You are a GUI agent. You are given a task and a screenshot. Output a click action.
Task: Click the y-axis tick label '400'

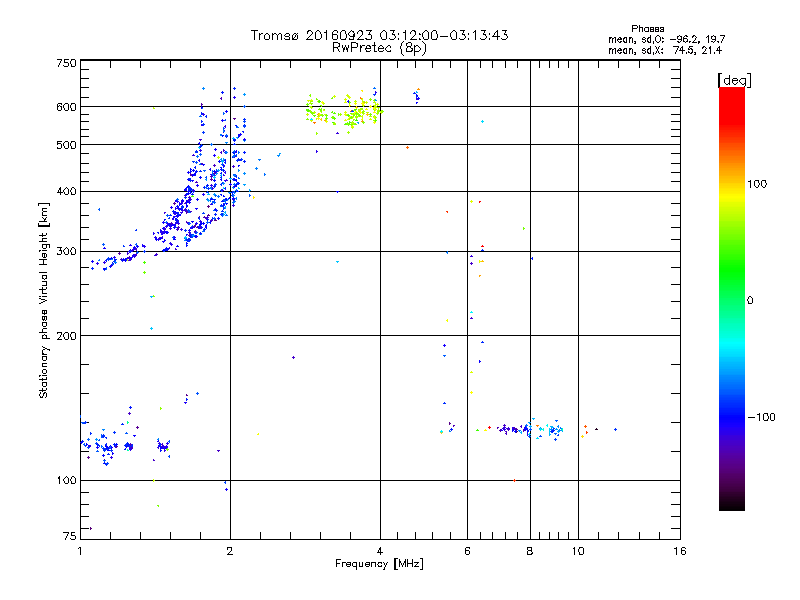point(66,192)
